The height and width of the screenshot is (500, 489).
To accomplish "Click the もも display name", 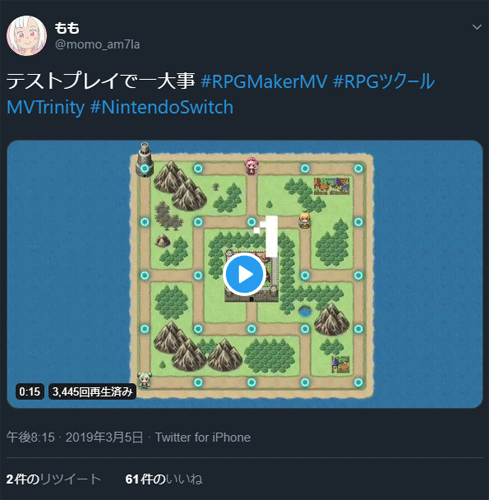I will pyautogui.click(x=67, y=28).
